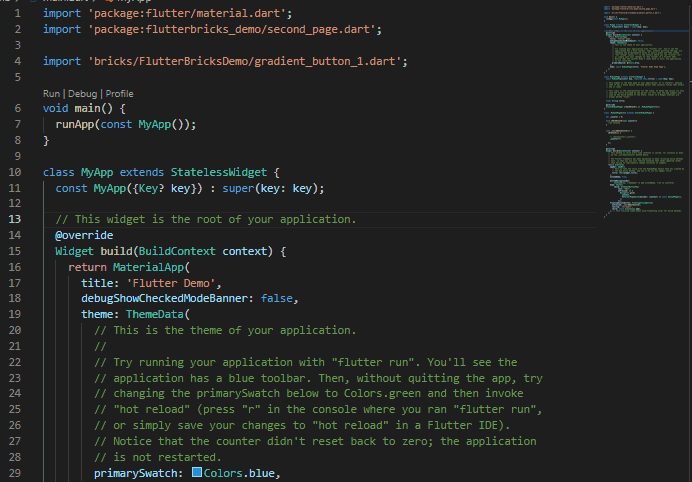Click the false value on line 18
The image size is (692, 482).
(x=277, y=299)
